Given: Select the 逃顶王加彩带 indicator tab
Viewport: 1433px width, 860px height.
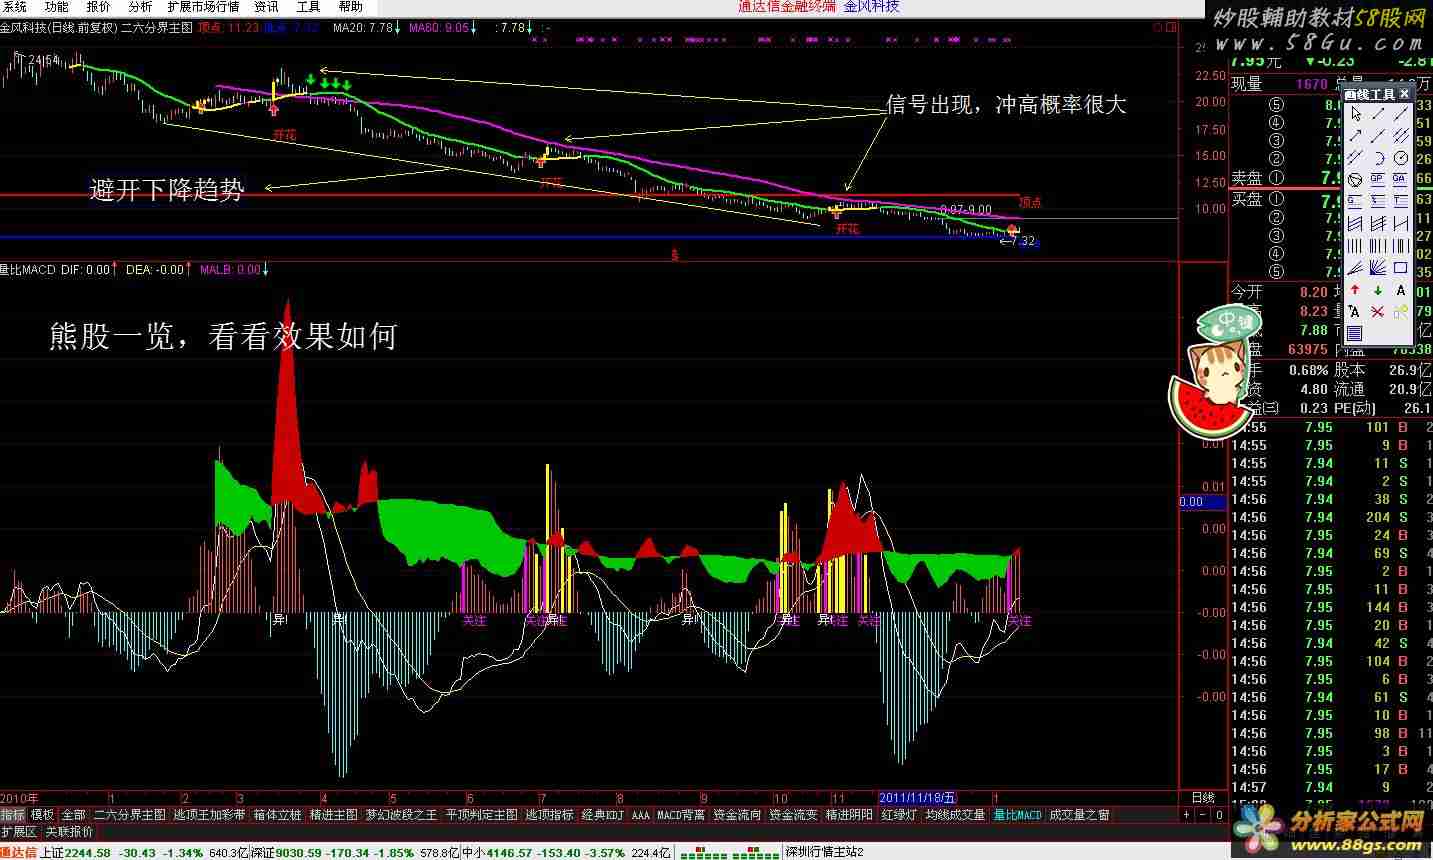Looking at the screenshot, I should click(209, 815).
